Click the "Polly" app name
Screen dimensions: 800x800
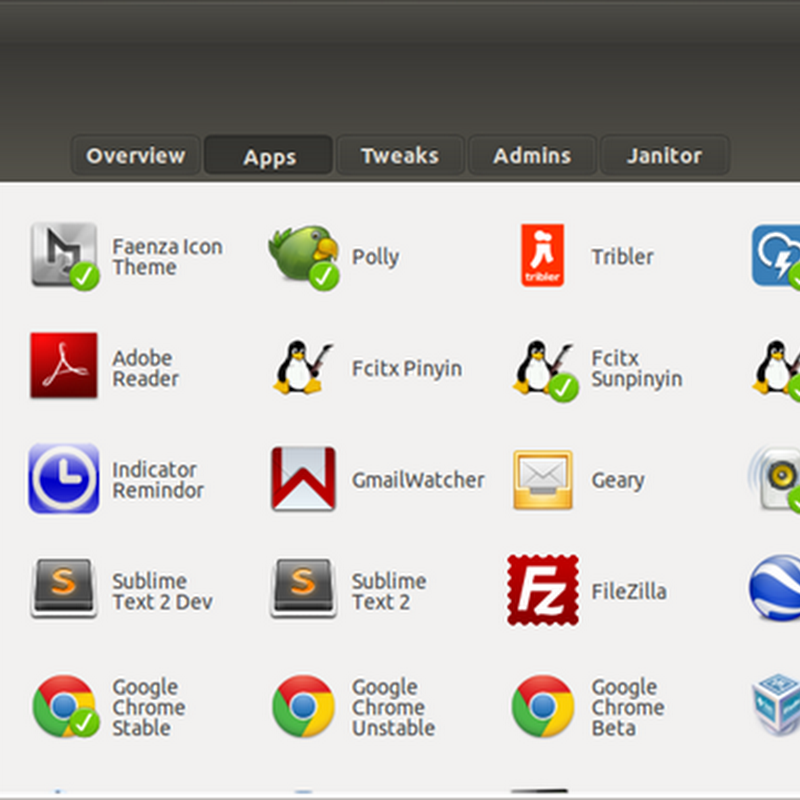[376, 257]
